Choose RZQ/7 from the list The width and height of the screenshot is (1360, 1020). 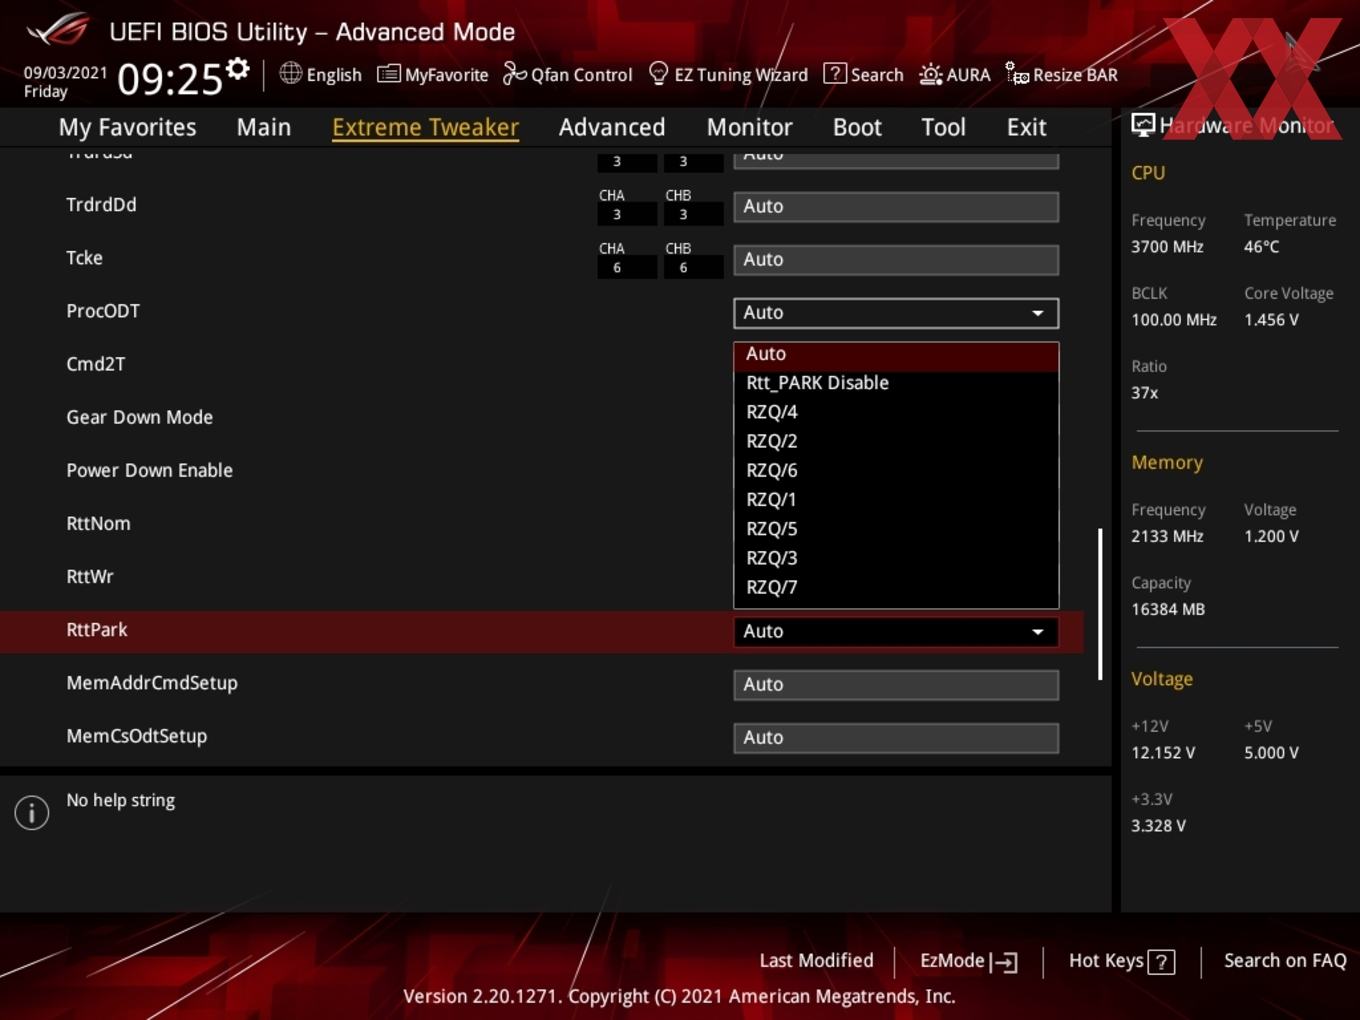[896, 587]
